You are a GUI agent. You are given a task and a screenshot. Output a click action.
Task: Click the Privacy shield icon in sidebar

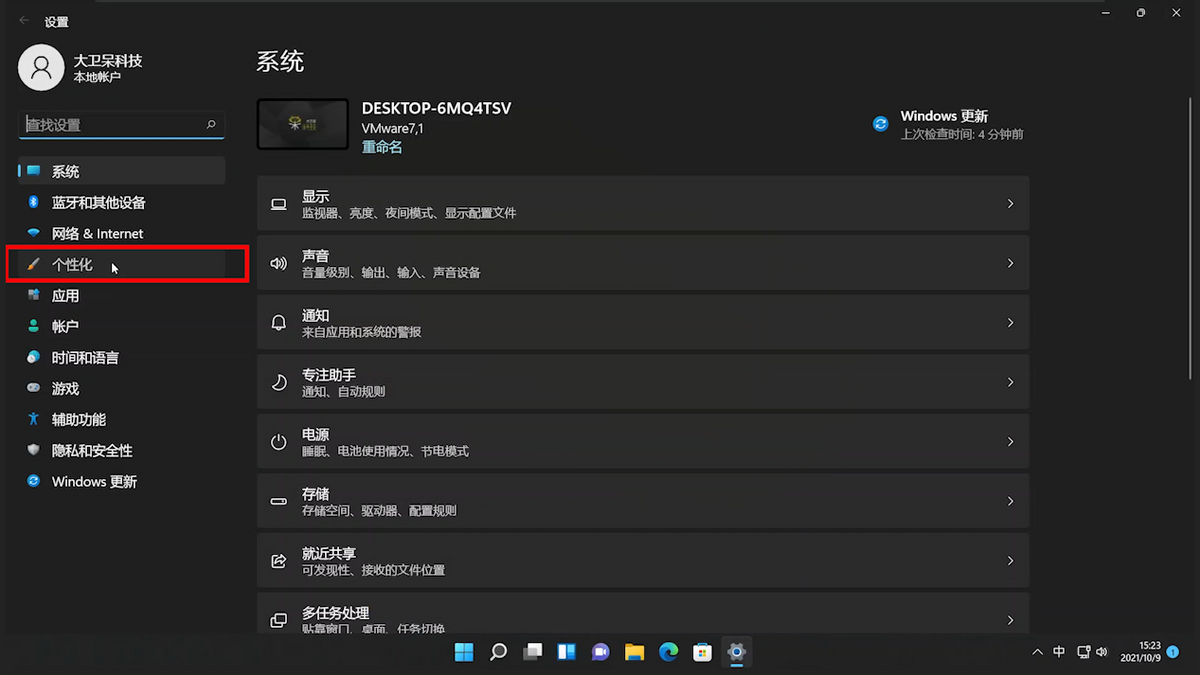point(33,450)
